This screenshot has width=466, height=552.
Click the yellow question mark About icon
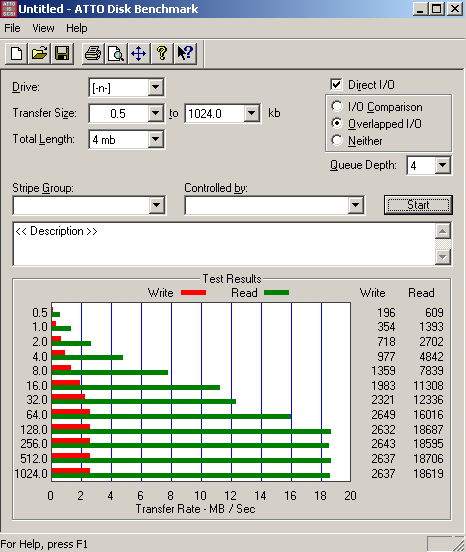162,54
